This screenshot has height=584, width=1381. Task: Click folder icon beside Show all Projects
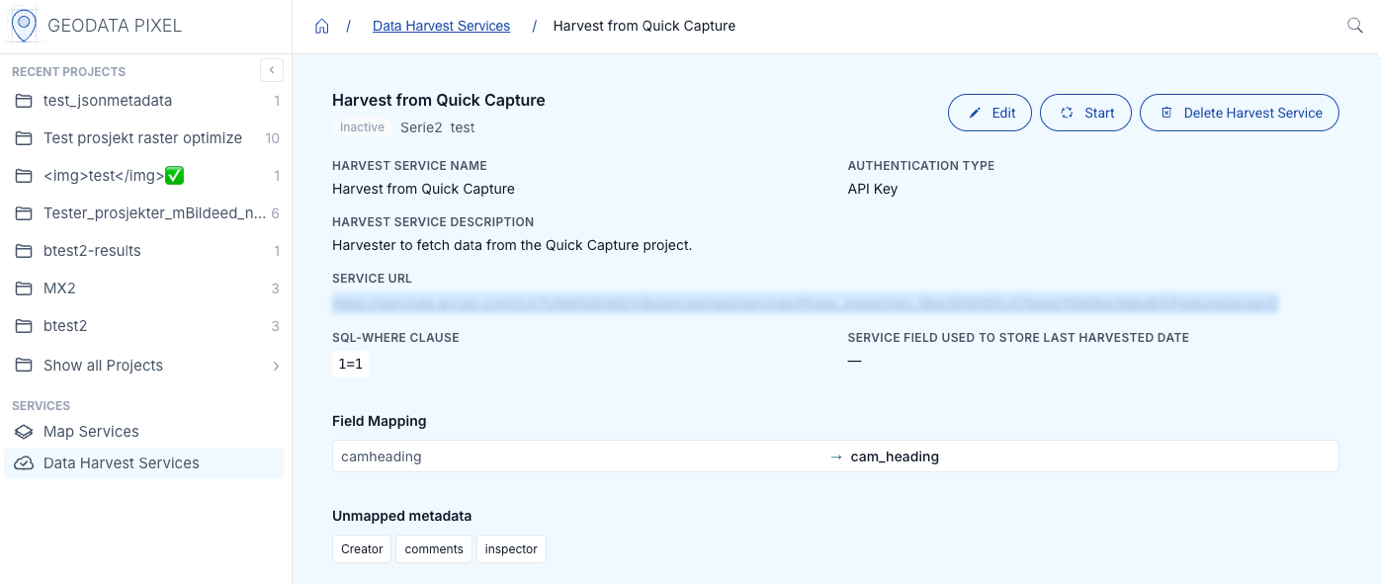(24, 365)
